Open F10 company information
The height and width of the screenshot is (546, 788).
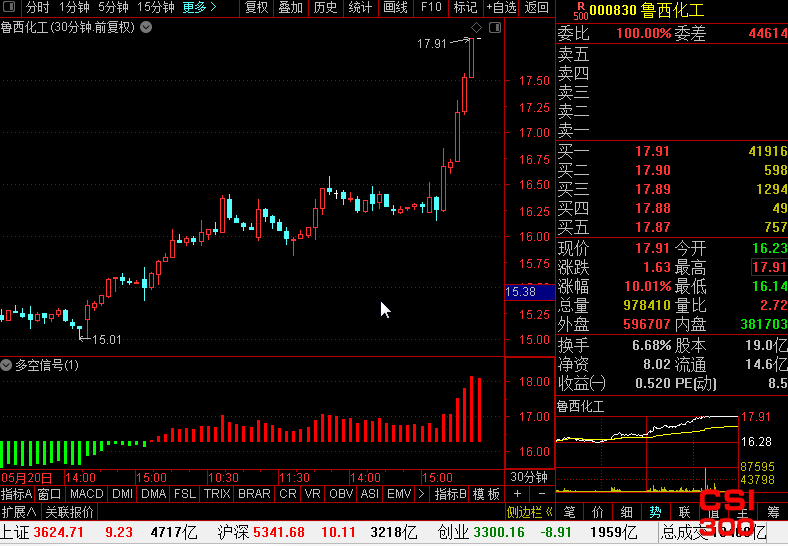431,7
